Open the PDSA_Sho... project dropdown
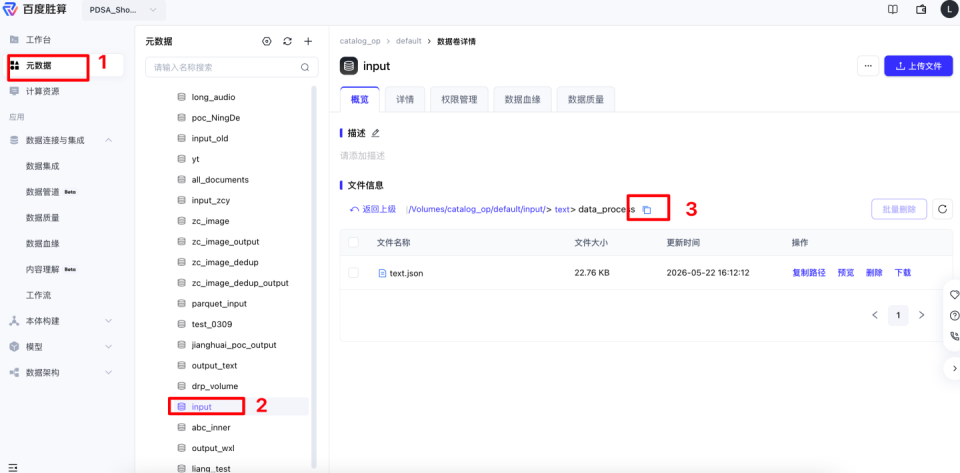This screenshot has width=960, height=473. pos(124,10)
